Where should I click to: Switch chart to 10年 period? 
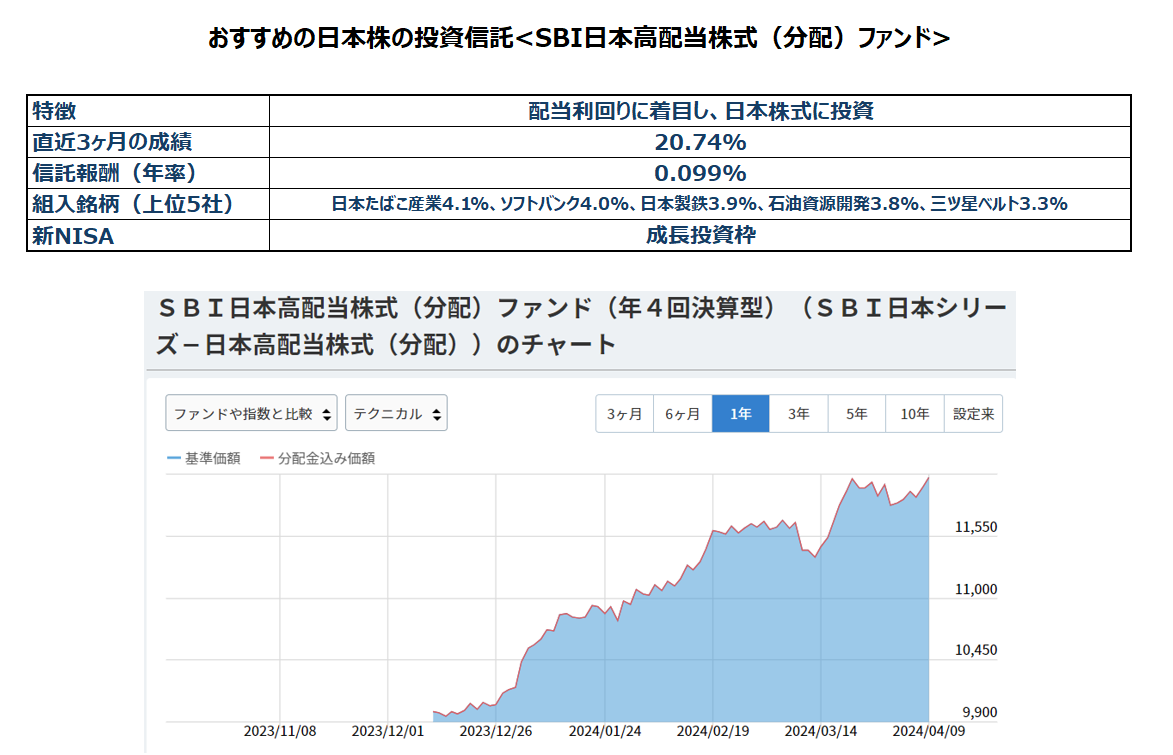(915, 414)
